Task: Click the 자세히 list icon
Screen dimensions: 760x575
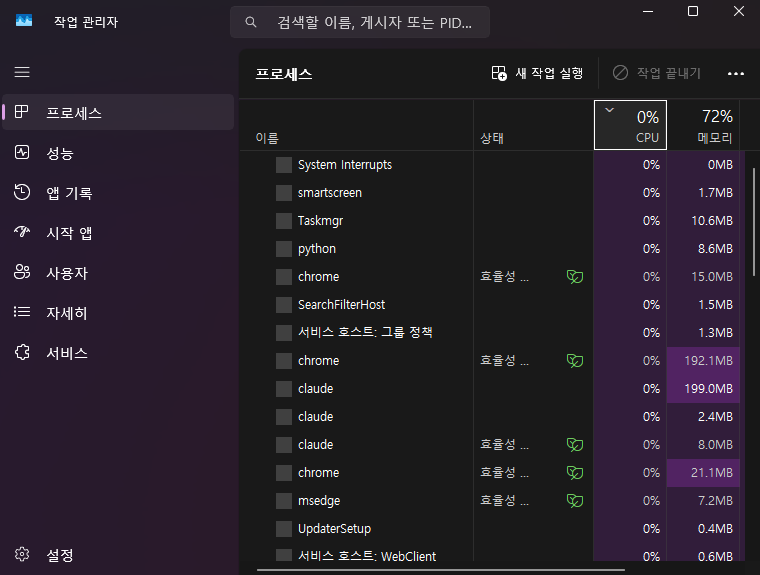Action: pyautogui.click(x=22, y=312)
